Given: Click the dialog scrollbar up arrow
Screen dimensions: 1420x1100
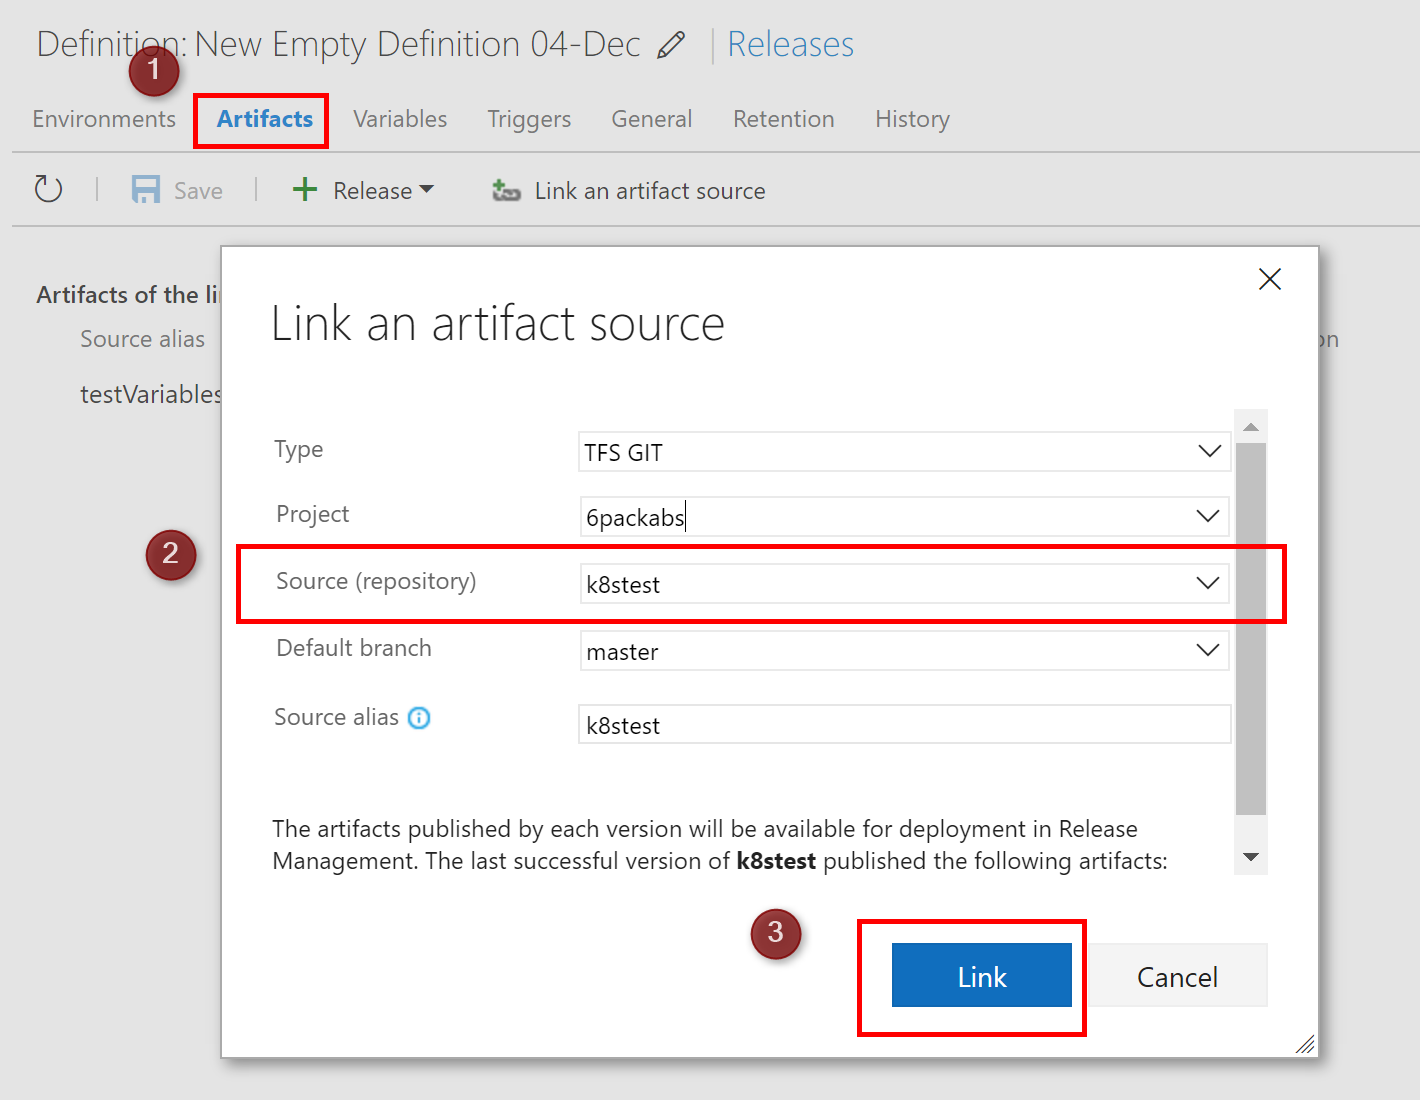Looking at the screenshot, I should point(1251,427).
